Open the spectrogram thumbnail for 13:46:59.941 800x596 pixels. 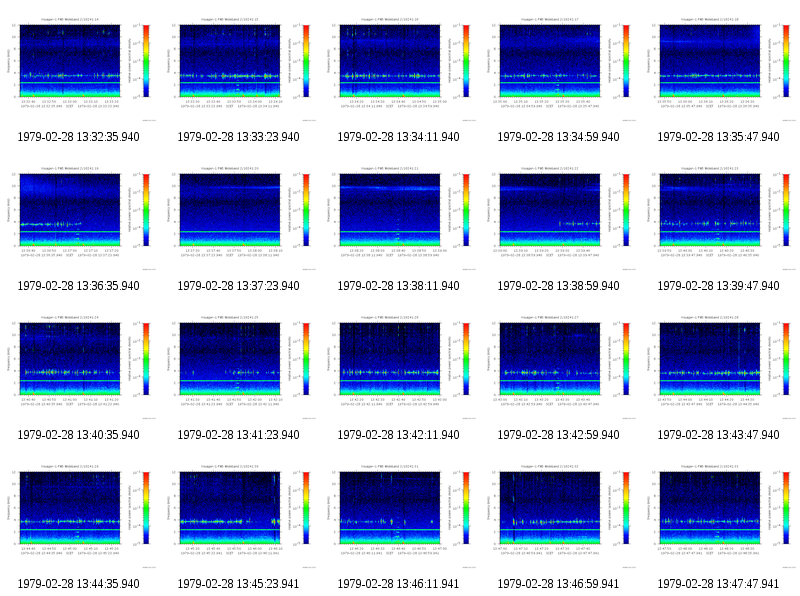point(558,516)
